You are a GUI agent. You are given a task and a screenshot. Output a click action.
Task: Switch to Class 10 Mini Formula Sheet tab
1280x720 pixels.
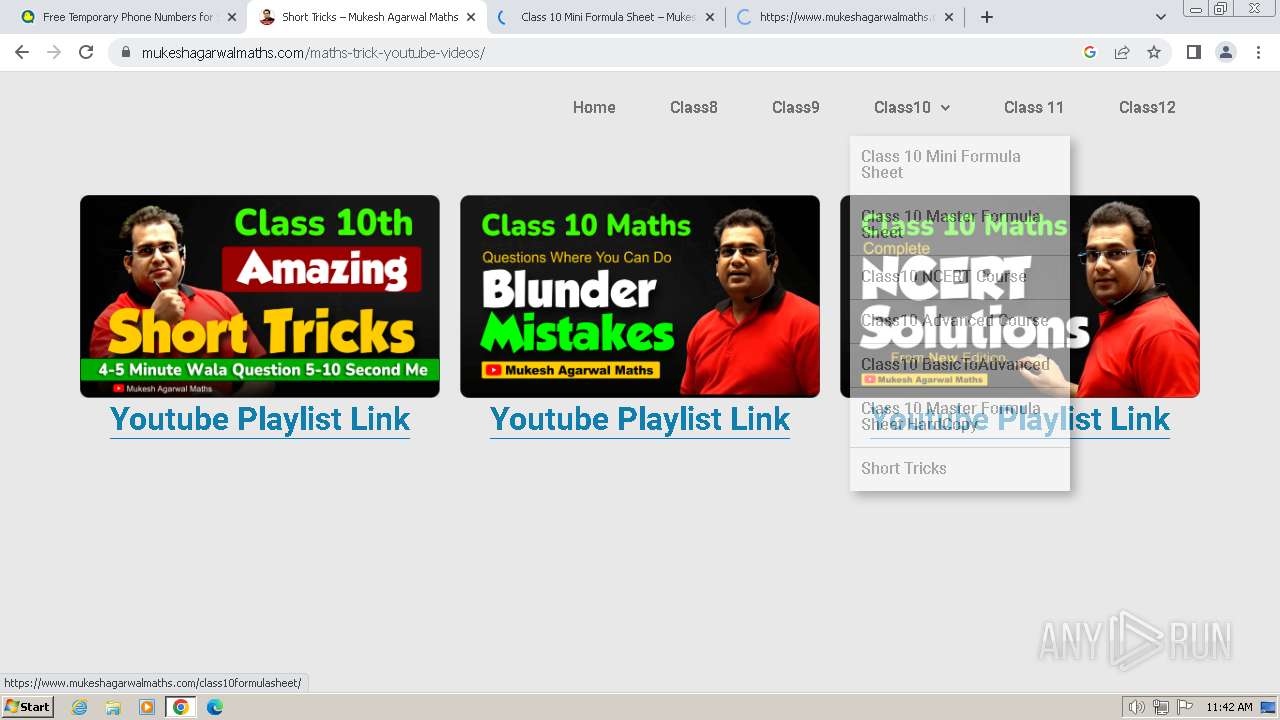click(606, 17)
